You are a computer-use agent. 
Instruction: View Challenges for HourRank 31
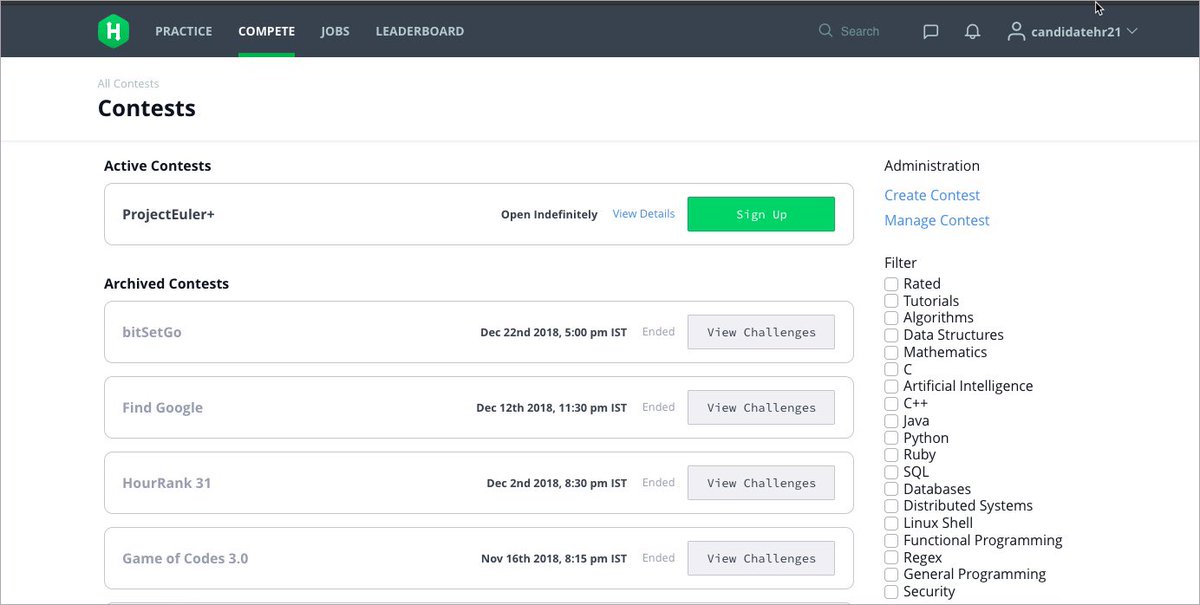[761, 483]
